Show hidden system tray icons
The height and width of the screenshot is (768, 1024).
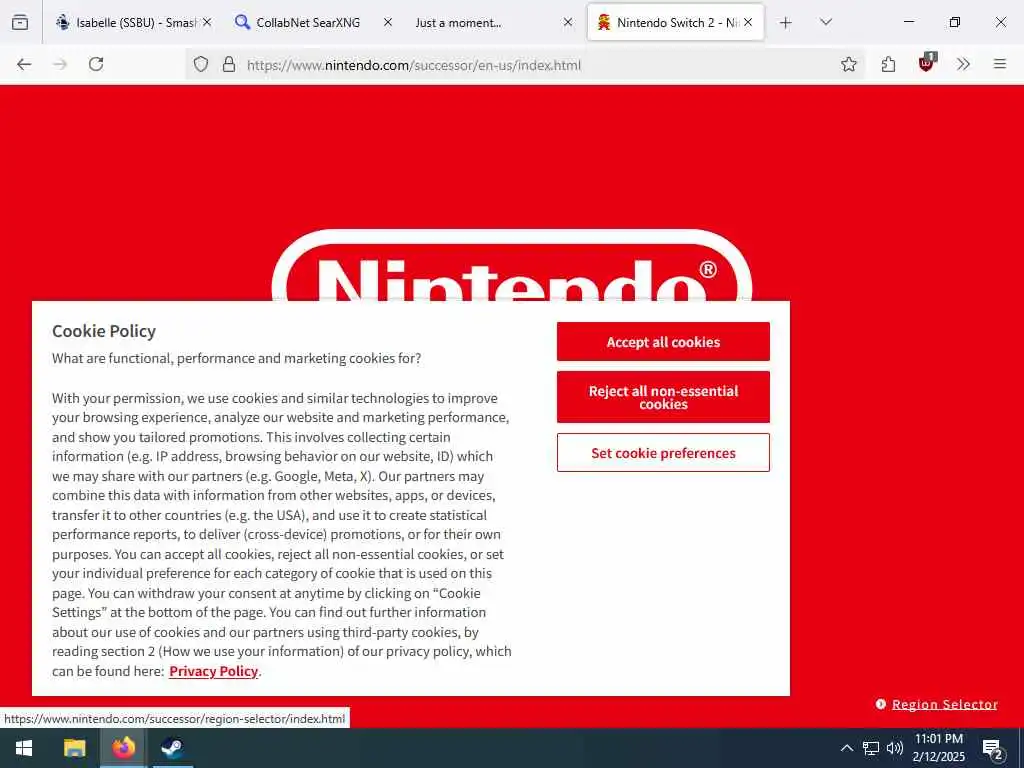[846, 748]
